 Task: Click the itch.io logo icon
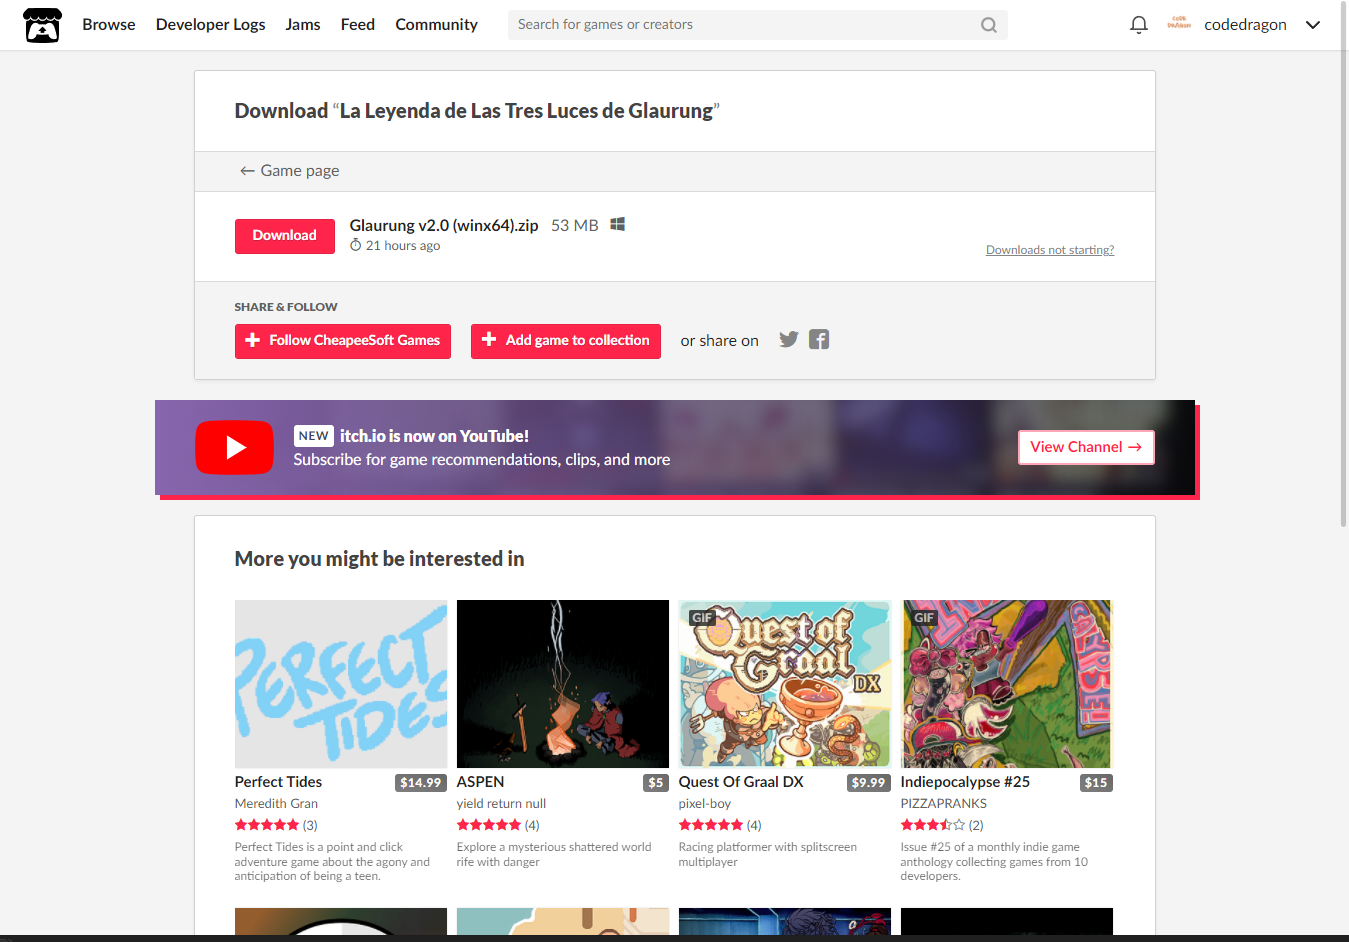(42, 25)
